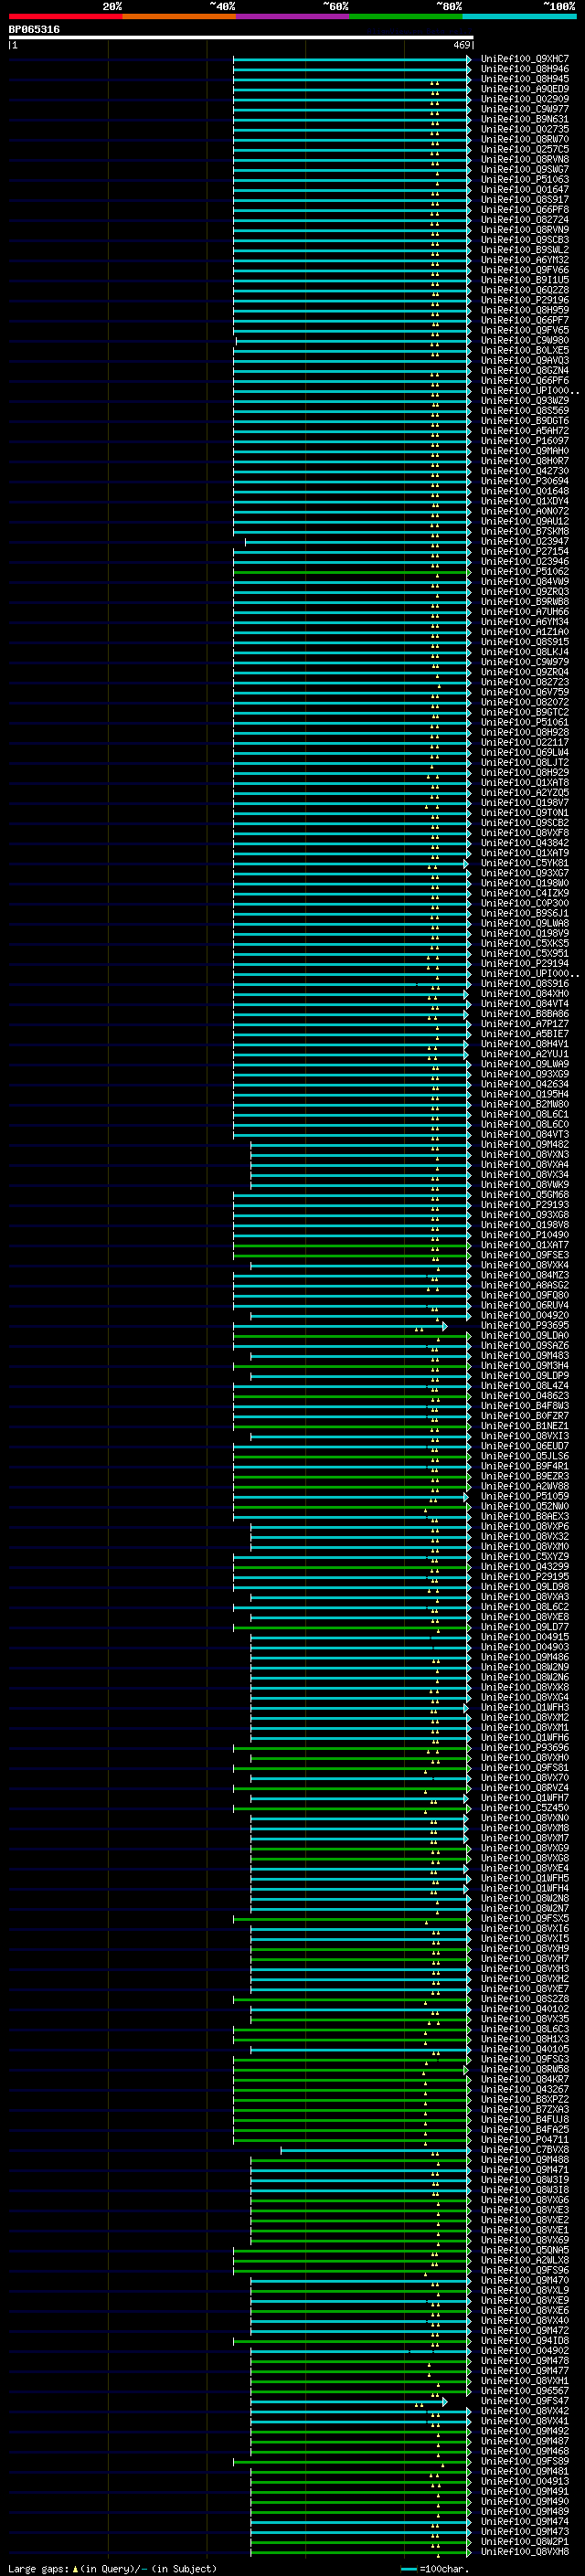Select the UniRef100_Q8VXE9 label

pyautogui.click(x=524, y=2301)
